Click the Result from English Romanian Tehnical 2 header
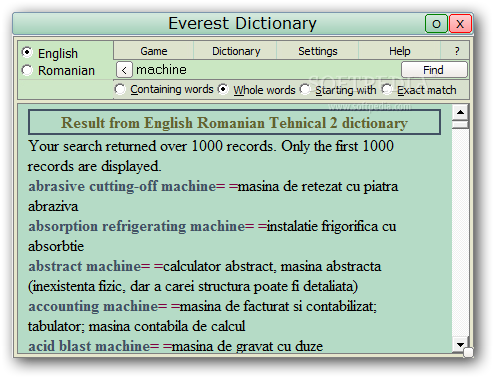This screenshot has height=378, width=494. coord(234,123)
